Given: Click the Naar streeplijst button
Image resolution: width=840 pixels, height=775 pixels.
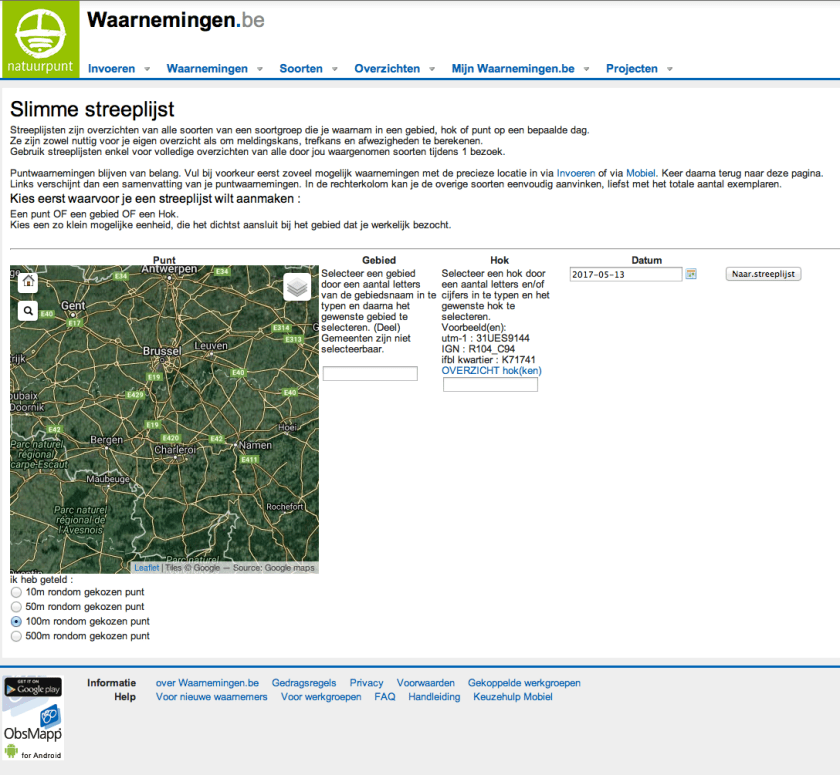Looking at the screenshot, I should coord(763,274).
